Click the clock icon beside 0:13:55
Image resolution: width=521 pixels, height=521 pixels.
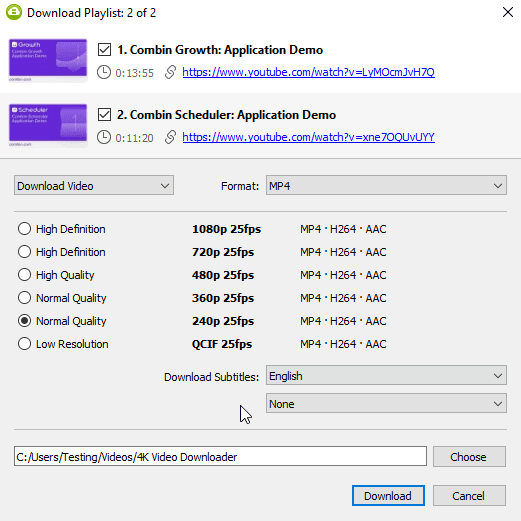[104, 72]
